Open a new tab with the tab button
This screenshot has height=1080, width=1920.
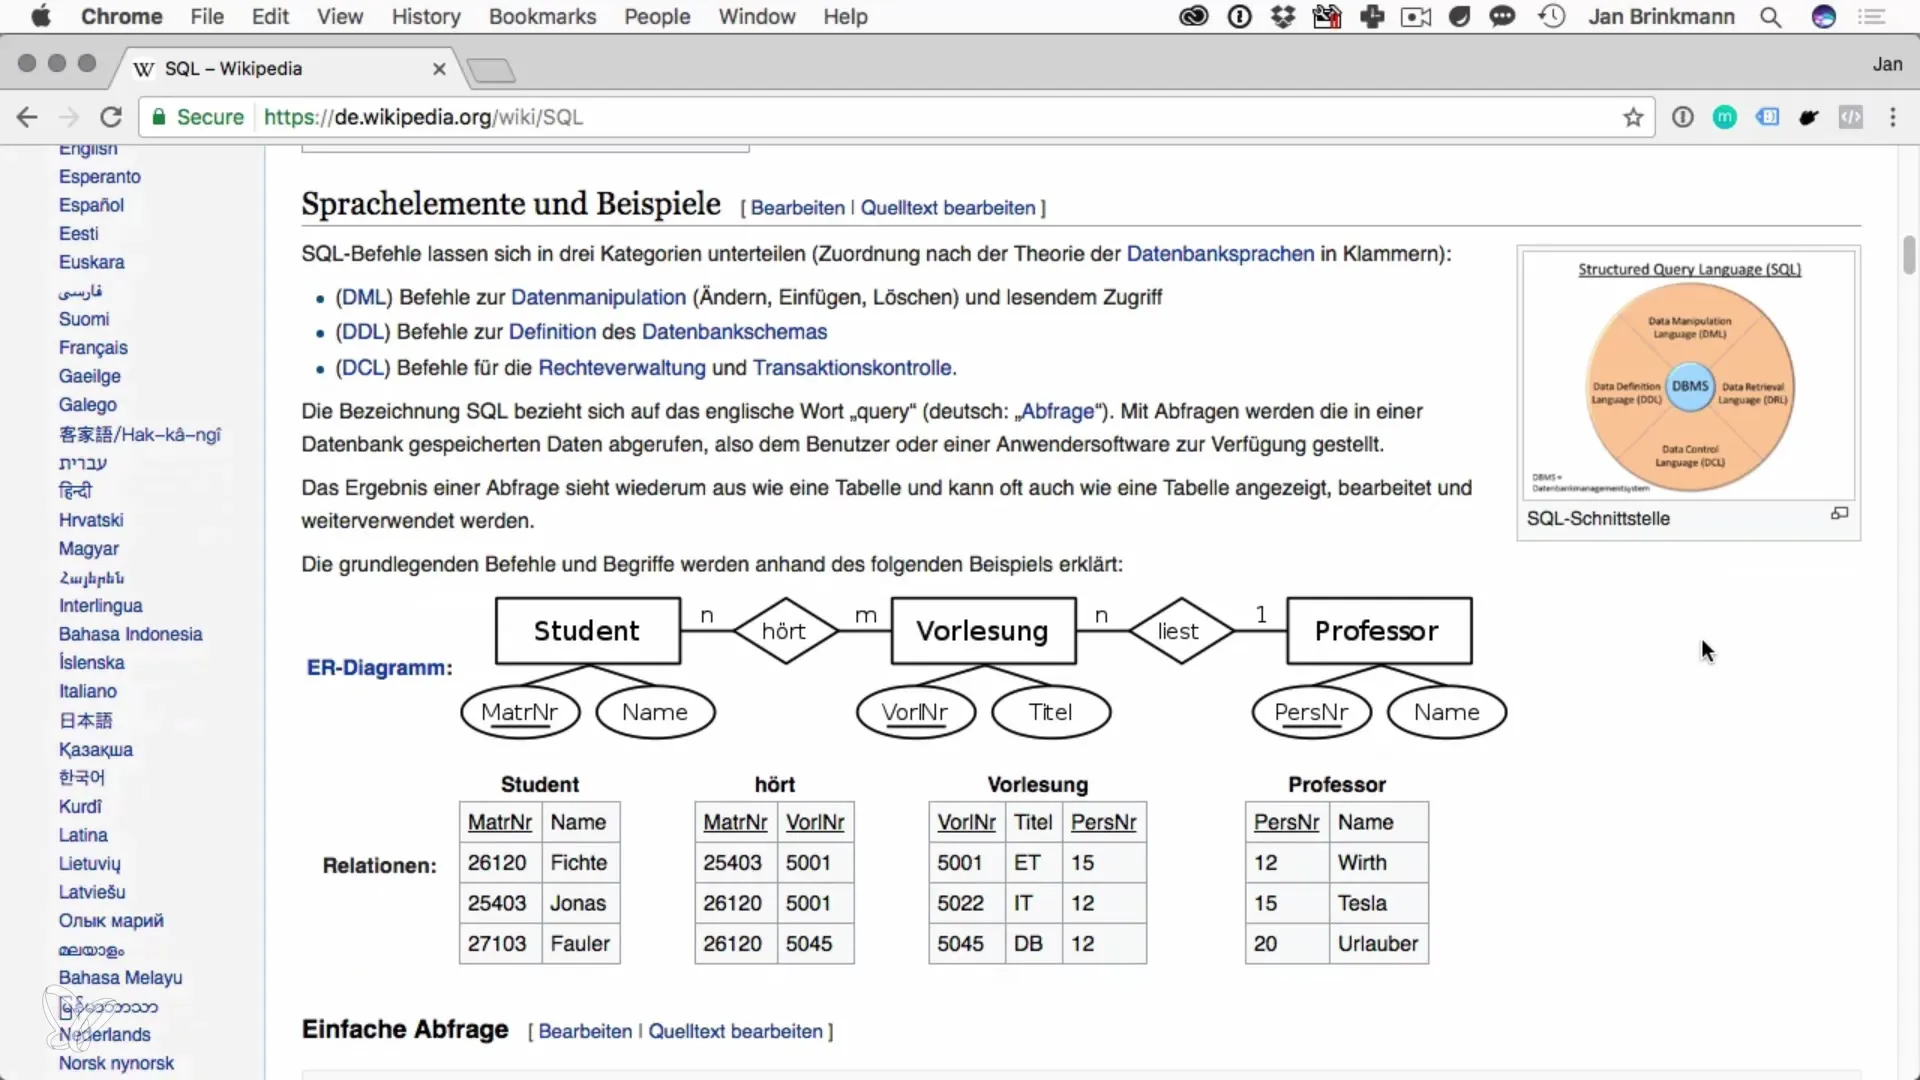coord(490,69)
